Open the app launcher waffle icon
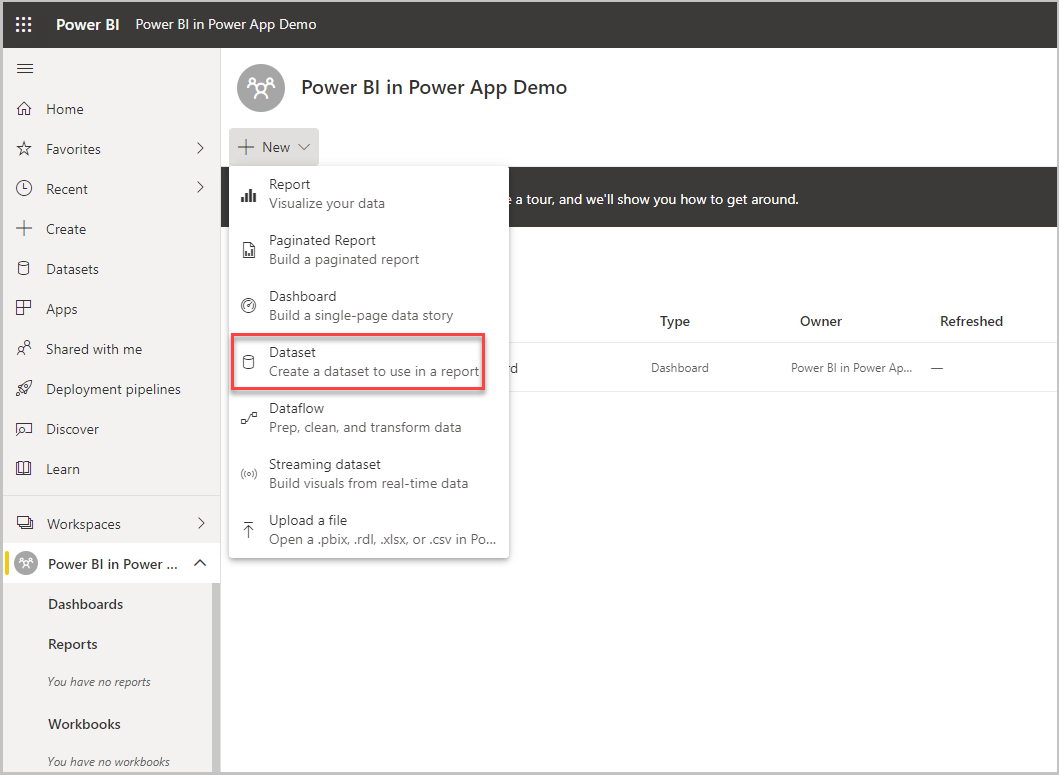Screen dimensions: 1059x775 point(24,24)
